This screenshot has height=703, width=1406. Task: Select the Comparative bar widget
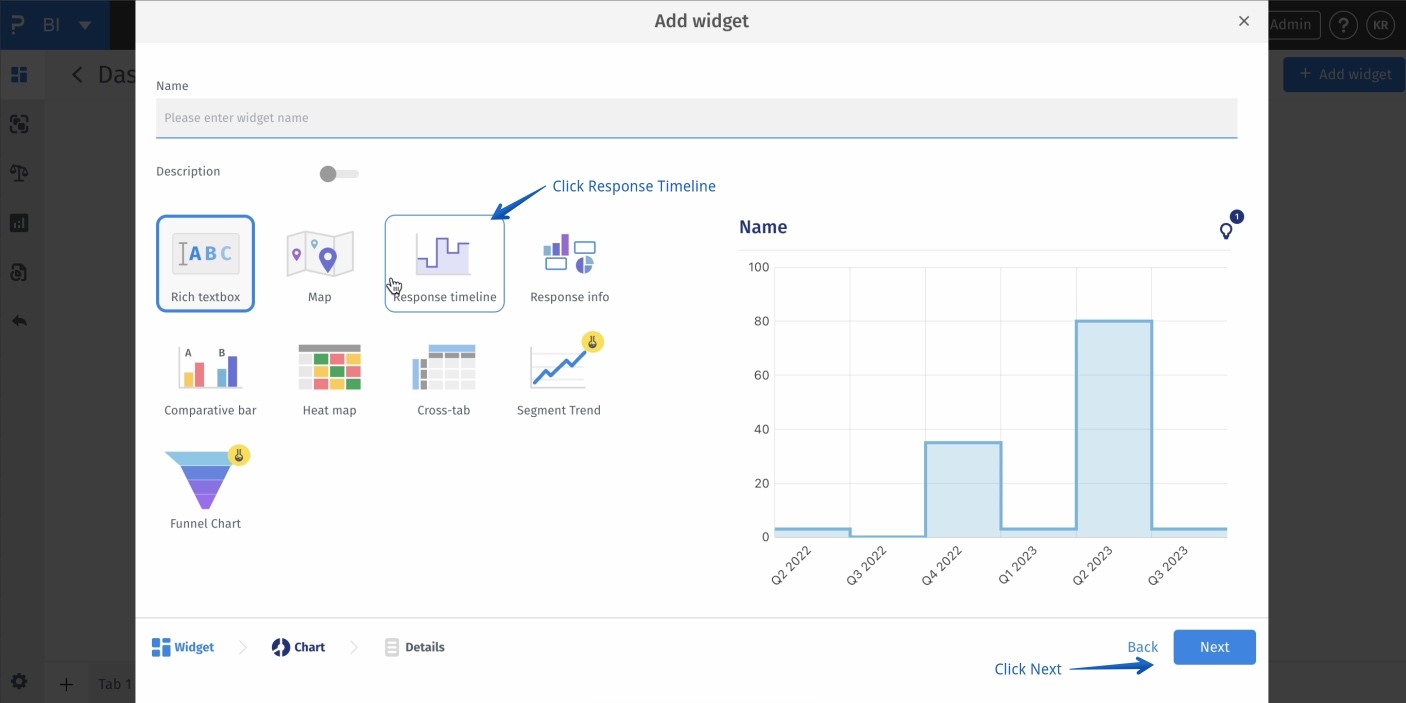click(x=210, y=380)
